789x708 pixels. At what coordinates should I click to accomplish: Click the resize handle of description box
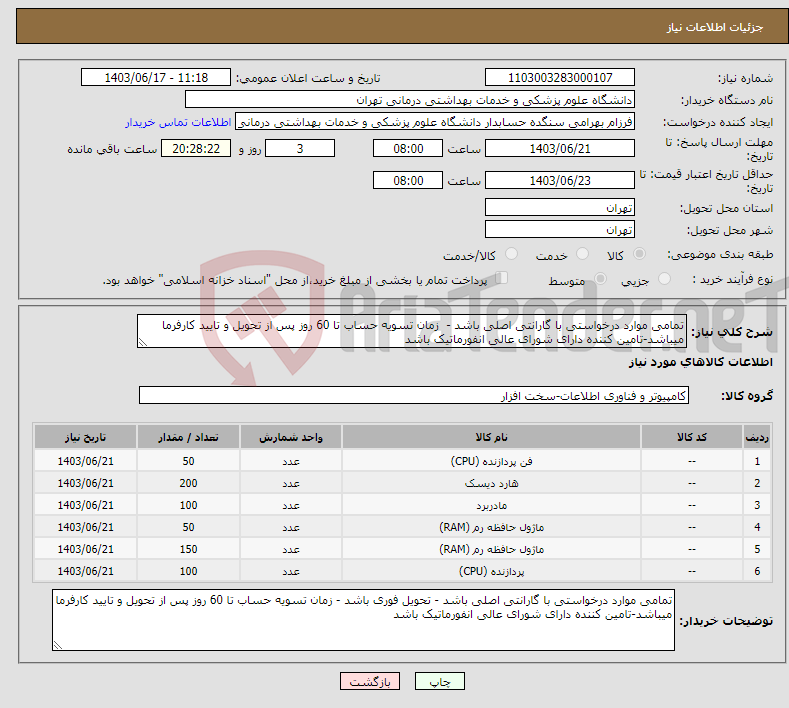[x=143, y=342]
